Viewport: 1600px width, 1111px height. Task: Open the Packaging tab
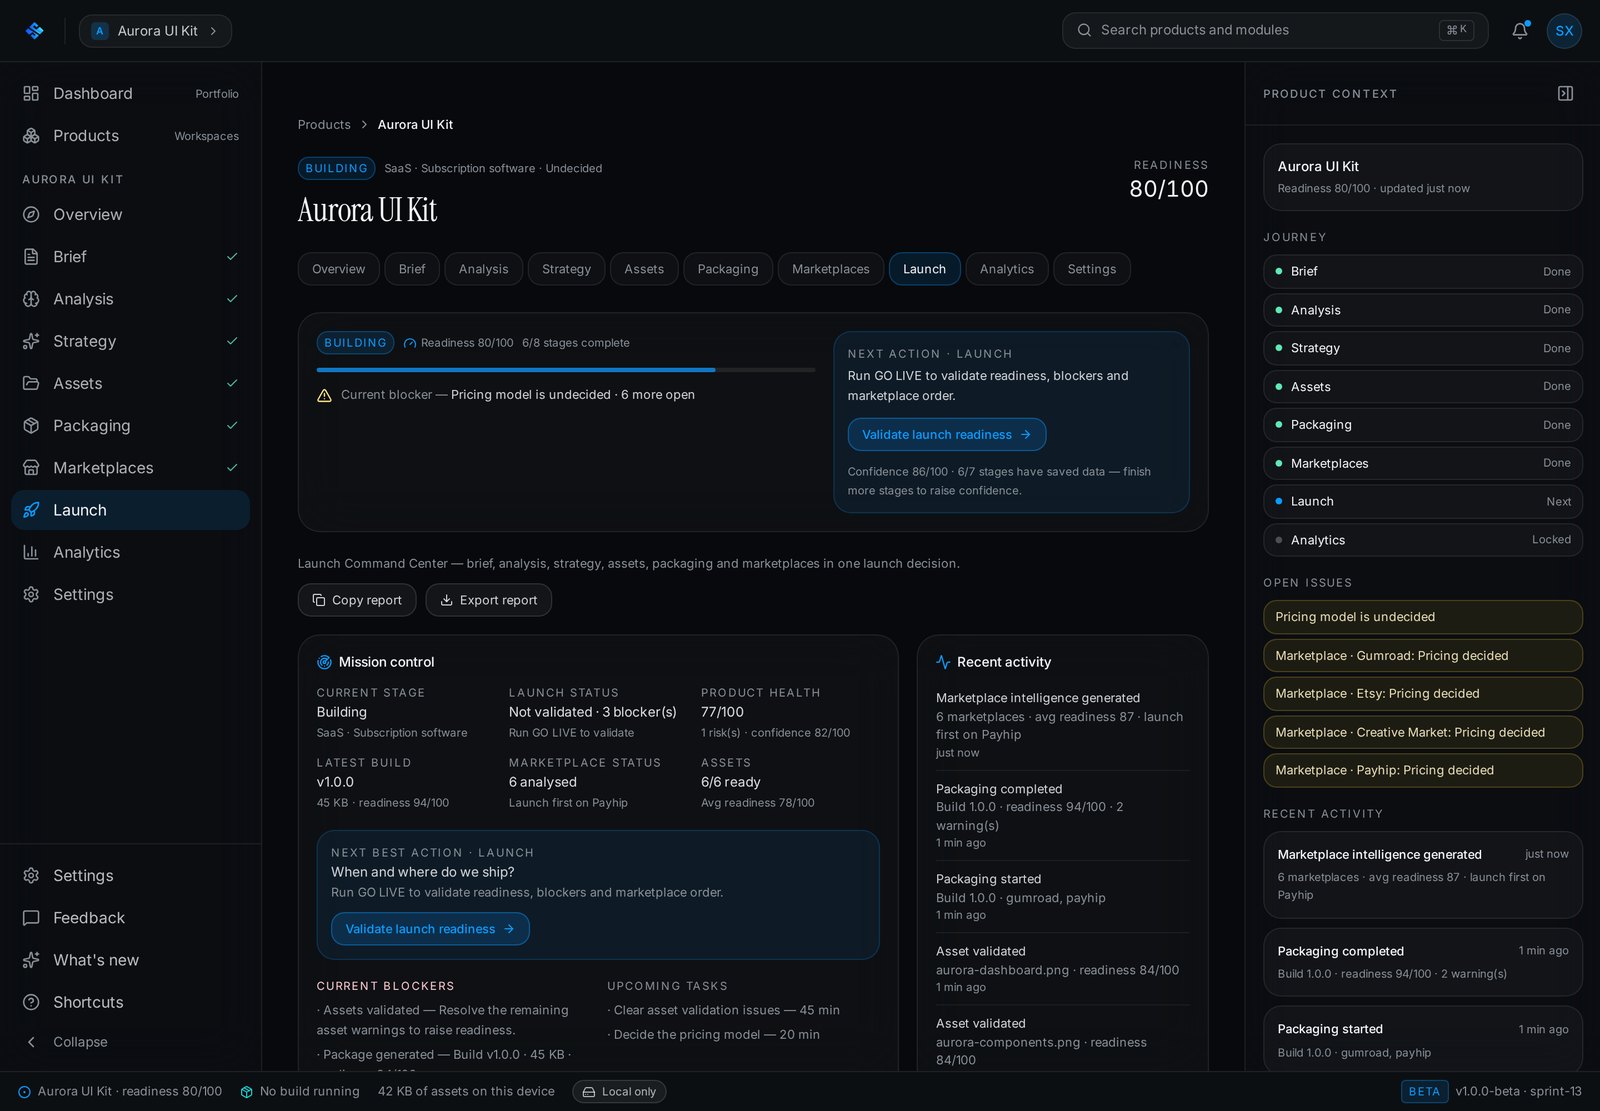tap(727, 269)
